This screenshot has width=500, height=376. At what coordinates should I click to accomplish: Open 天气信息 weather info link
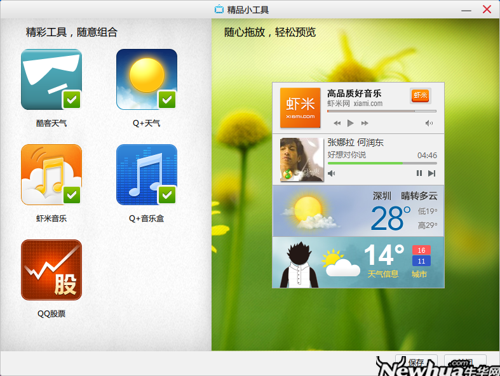(383, 274)
